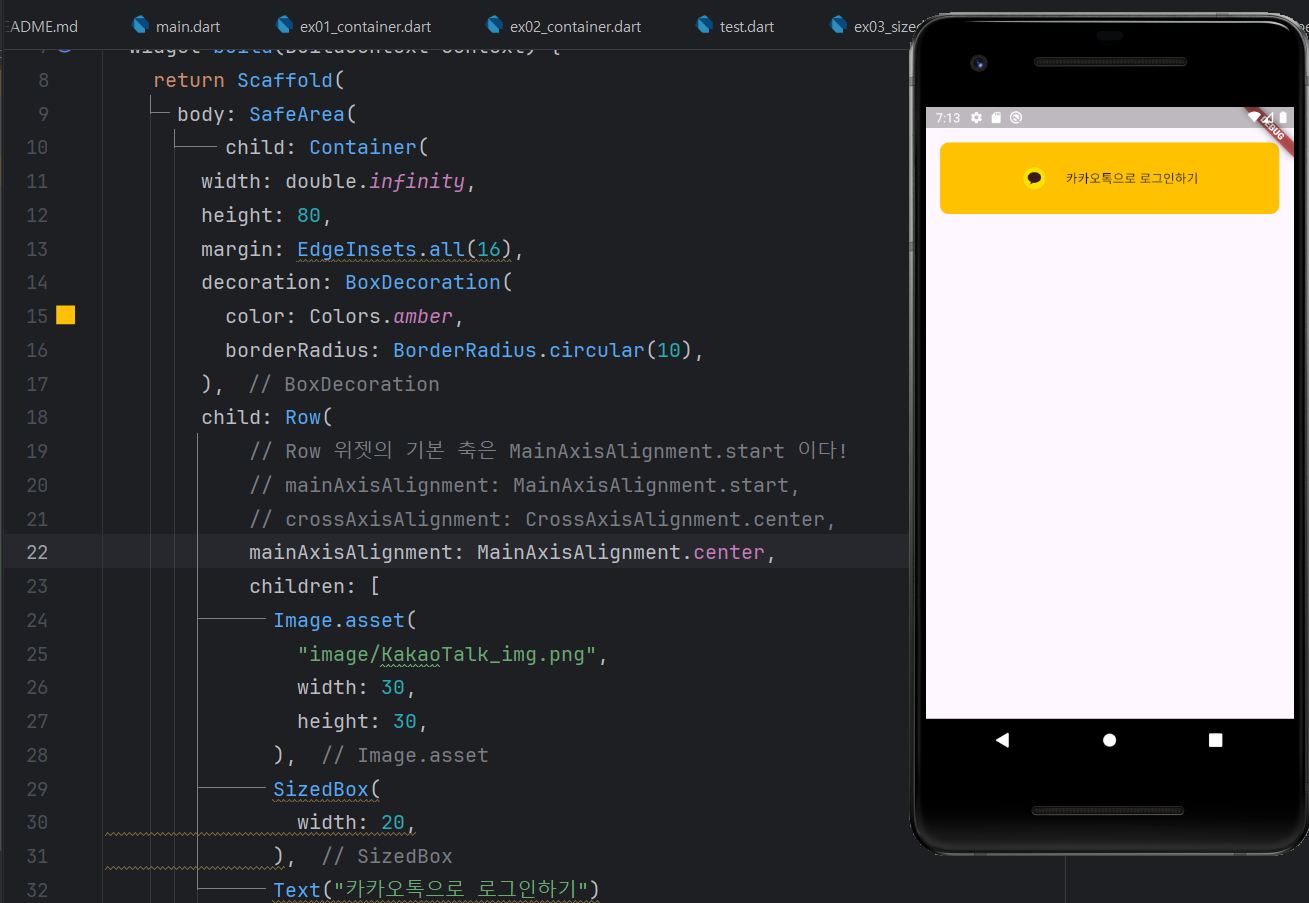
Task: Click the Text widget on line 32
Action: tap(297, 889)
